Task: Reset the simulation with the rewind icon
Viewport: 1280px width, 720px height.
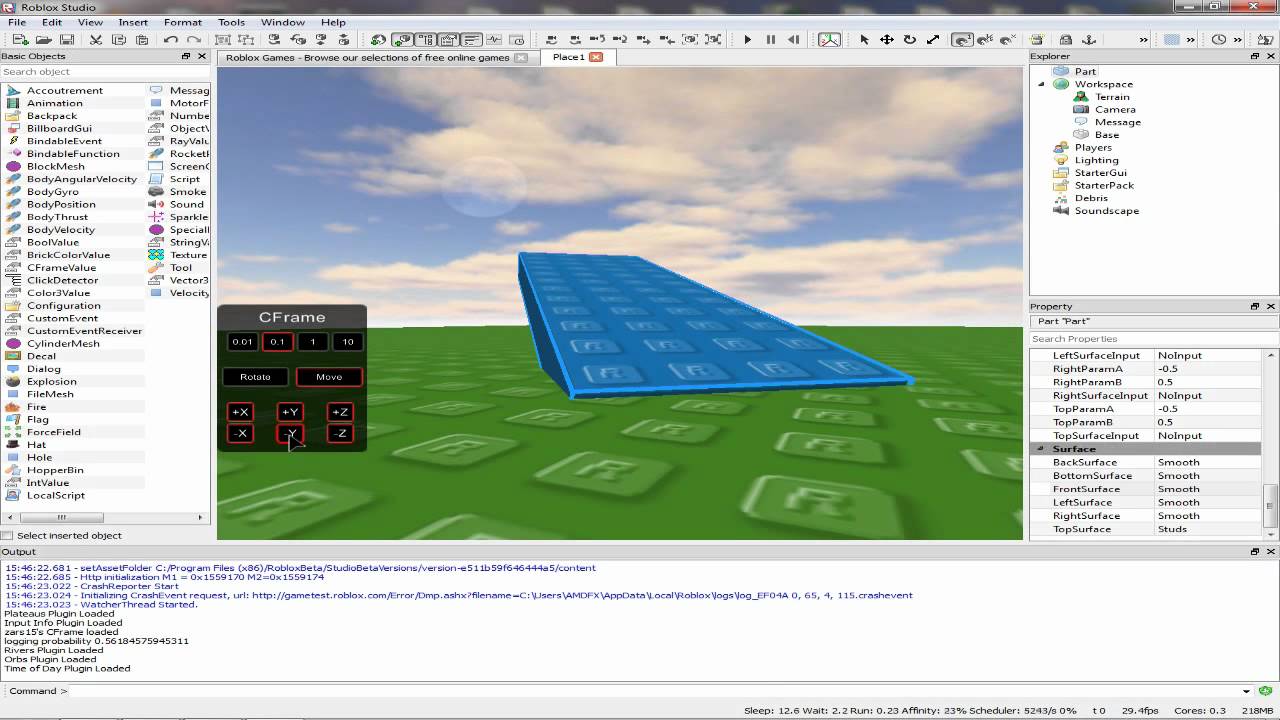Action: pyautogui.click(x=793, y=40)
